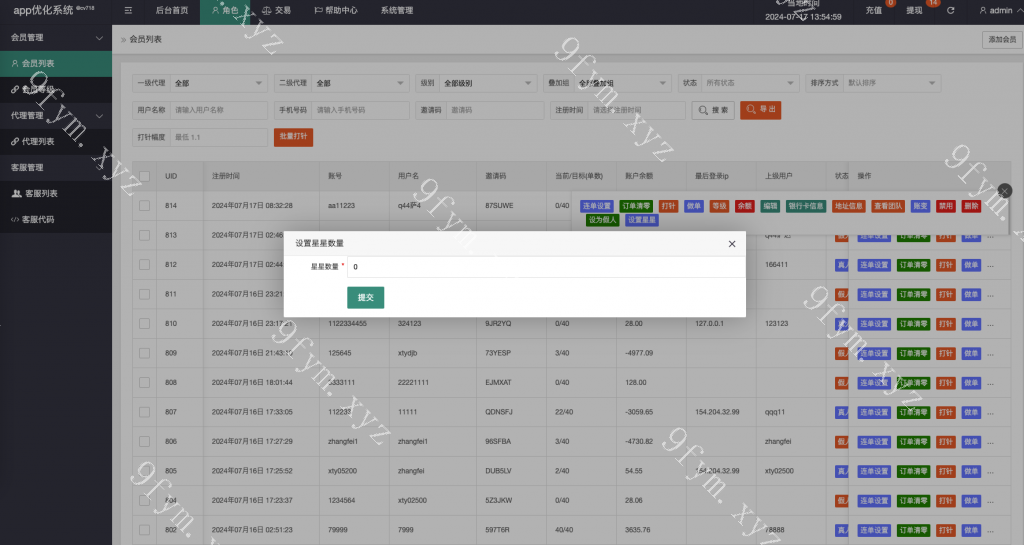
Task: Open 银行卡信息 for user 814
Action: [806, 206]
